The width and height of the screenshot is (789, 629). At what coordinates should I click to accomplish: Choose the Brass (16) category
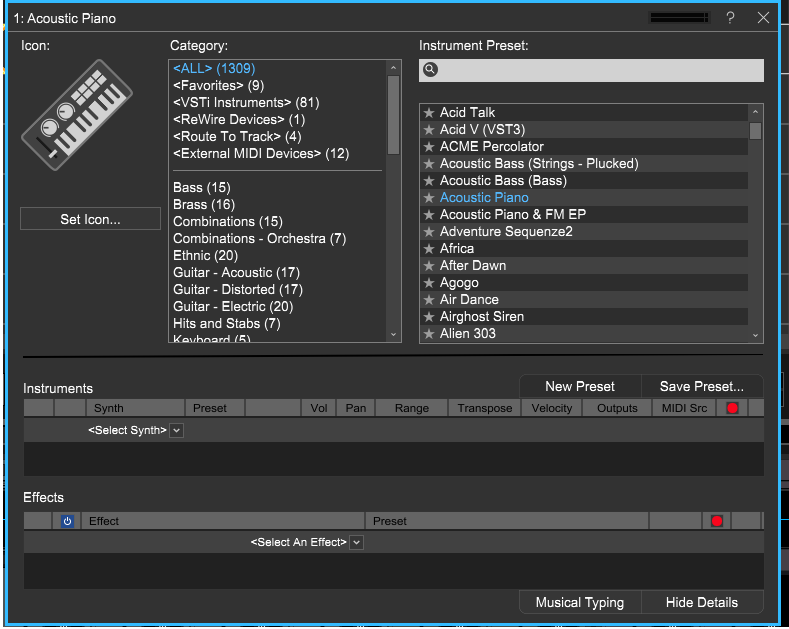pyautogui.click(x=204, y=205)
